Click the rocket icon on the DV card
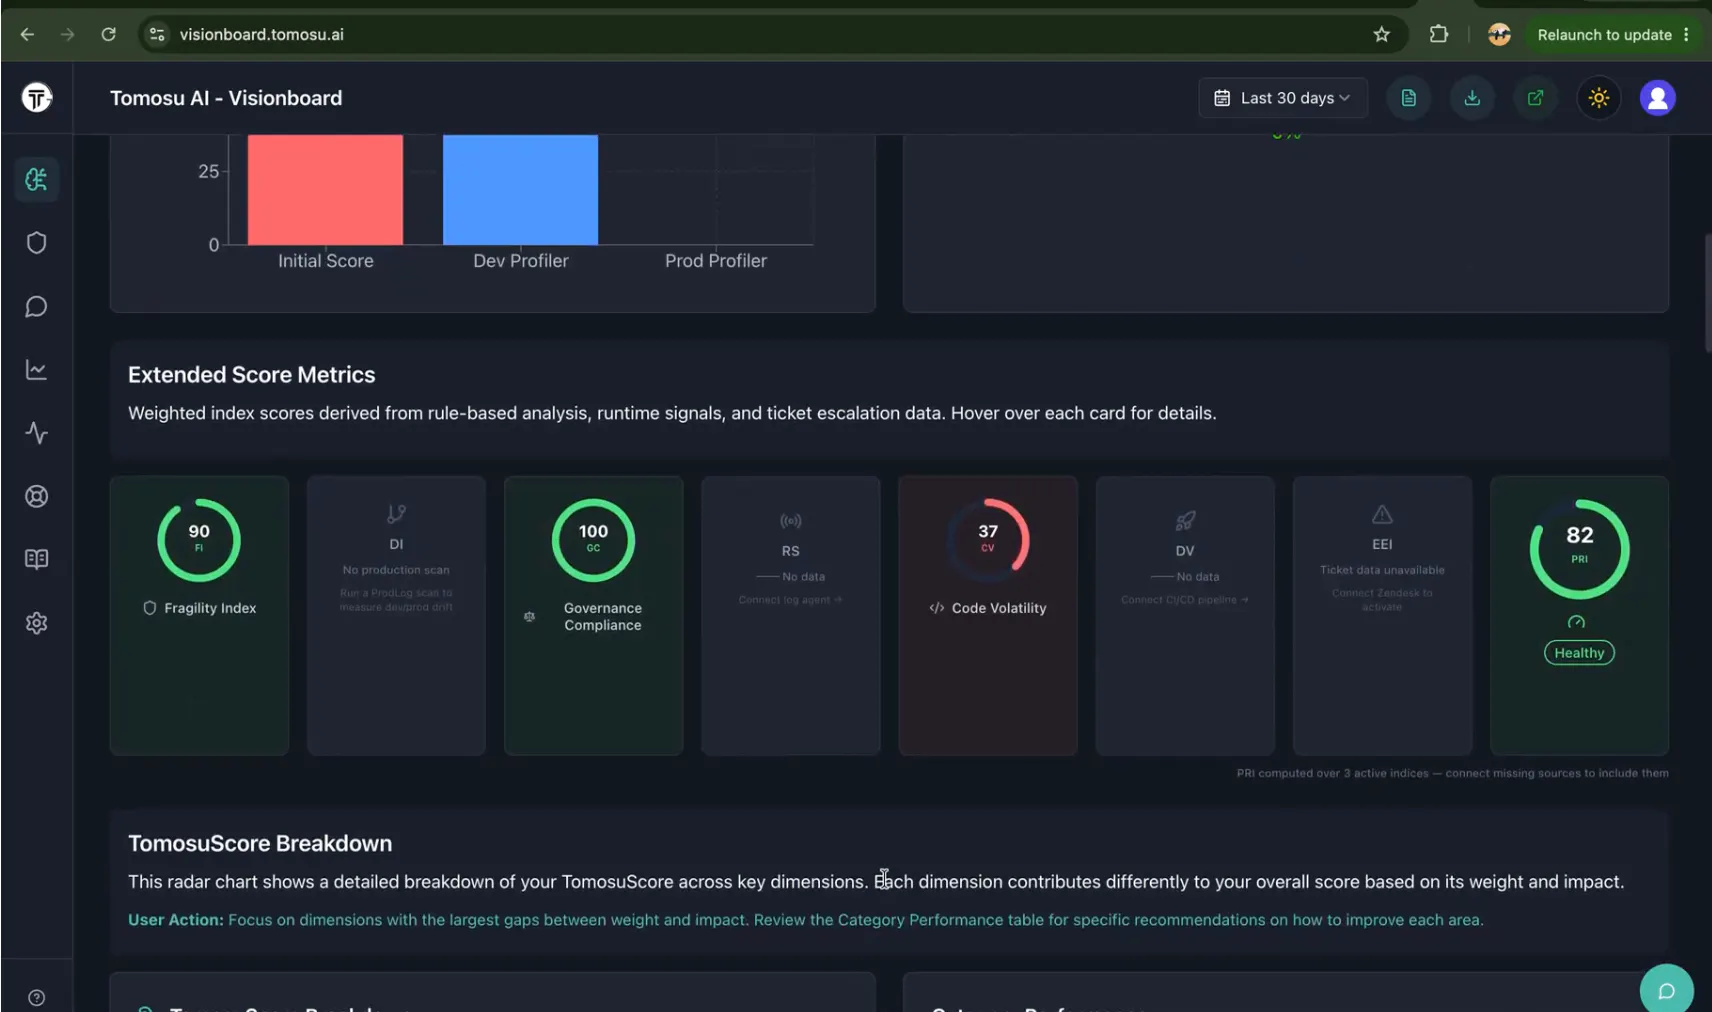 [x=1185, y=521]
